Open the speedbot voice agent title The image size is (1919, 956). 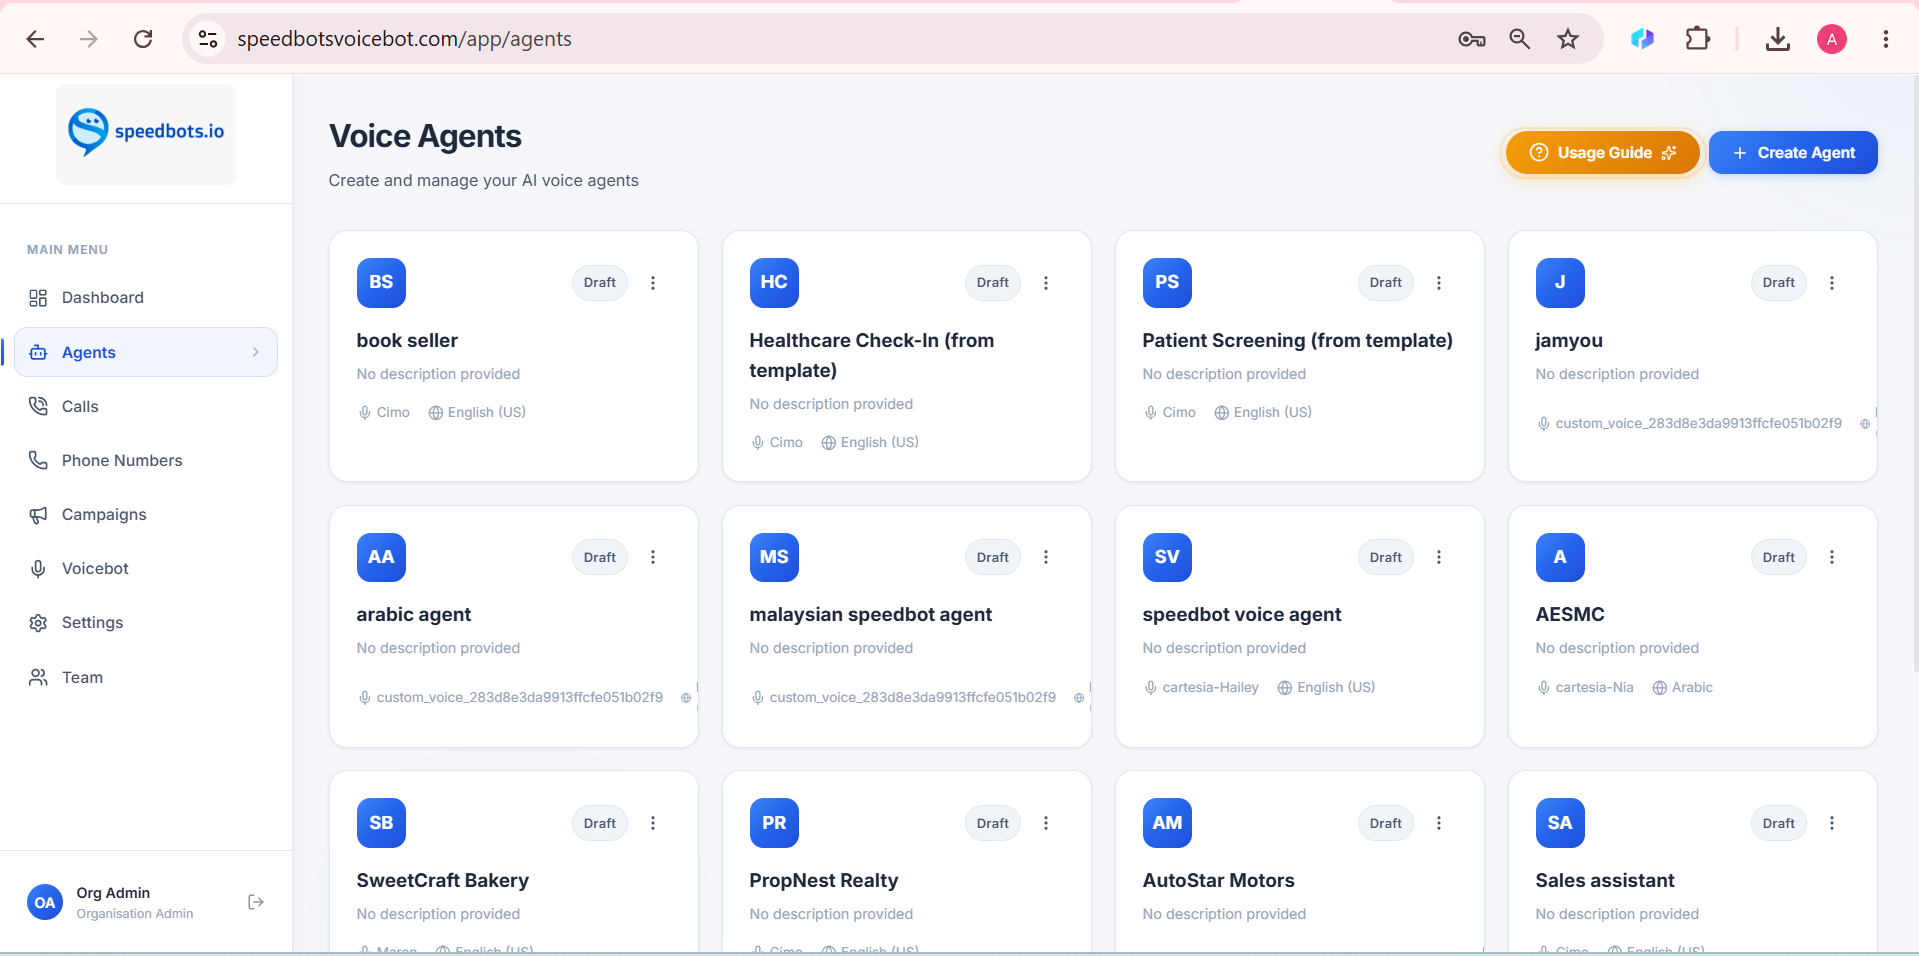tap(1241, 615)
